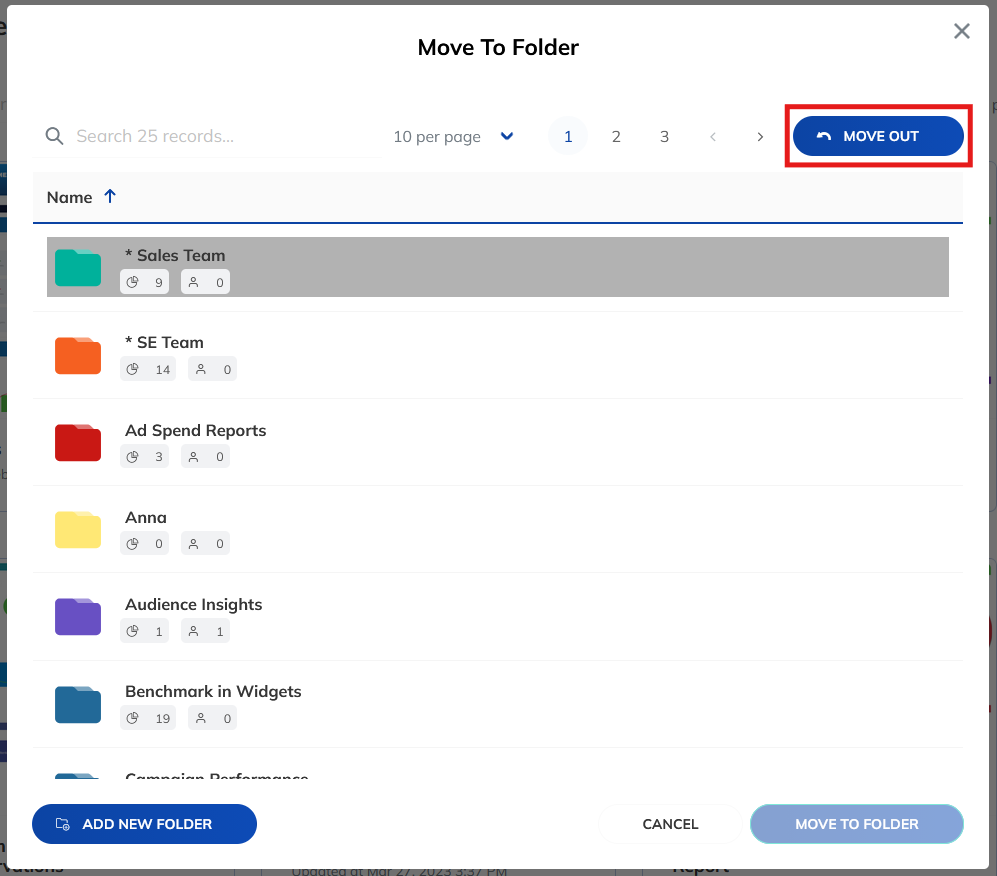Select page 1 in pagination

568,136
